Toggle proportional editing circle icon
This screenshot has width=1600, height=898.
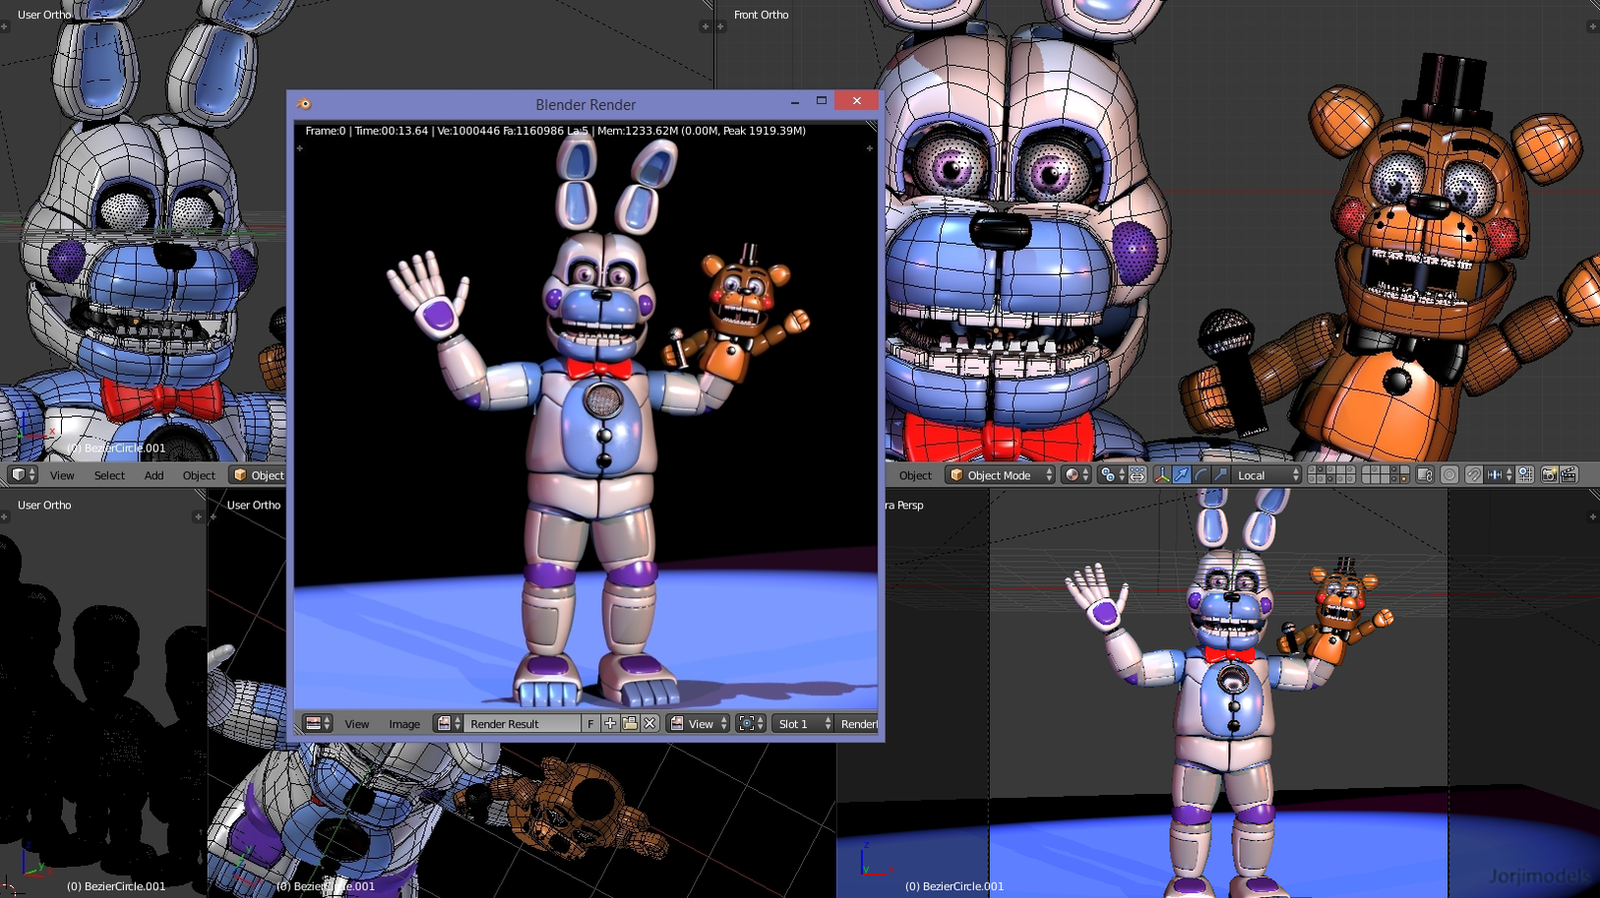1449,475
